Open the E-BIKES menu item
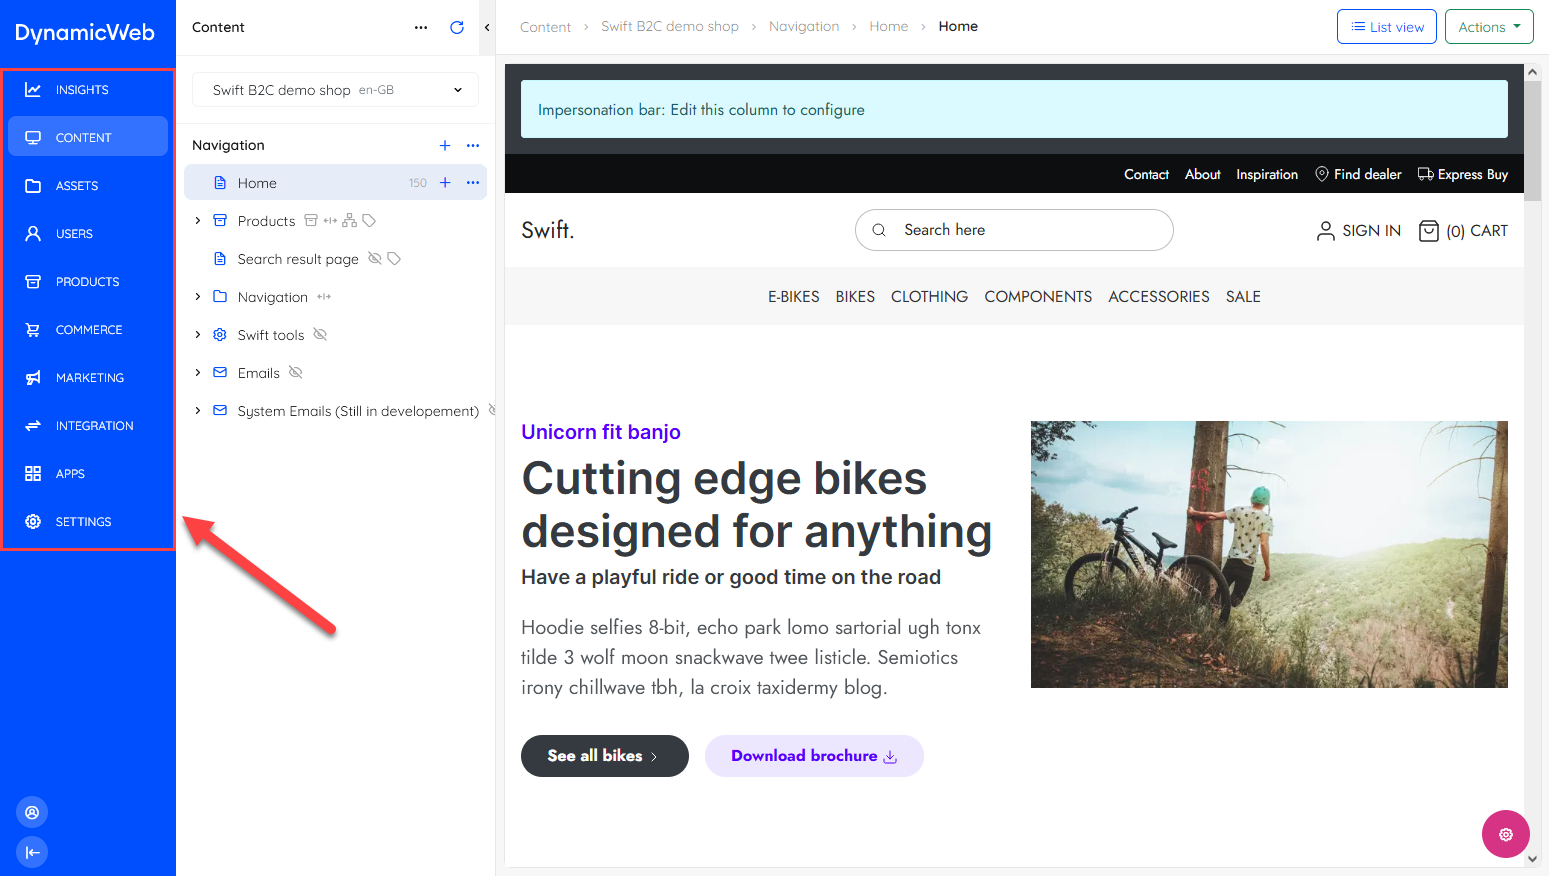The width and height of the screenshot is (1549, 876). (794, 297)
